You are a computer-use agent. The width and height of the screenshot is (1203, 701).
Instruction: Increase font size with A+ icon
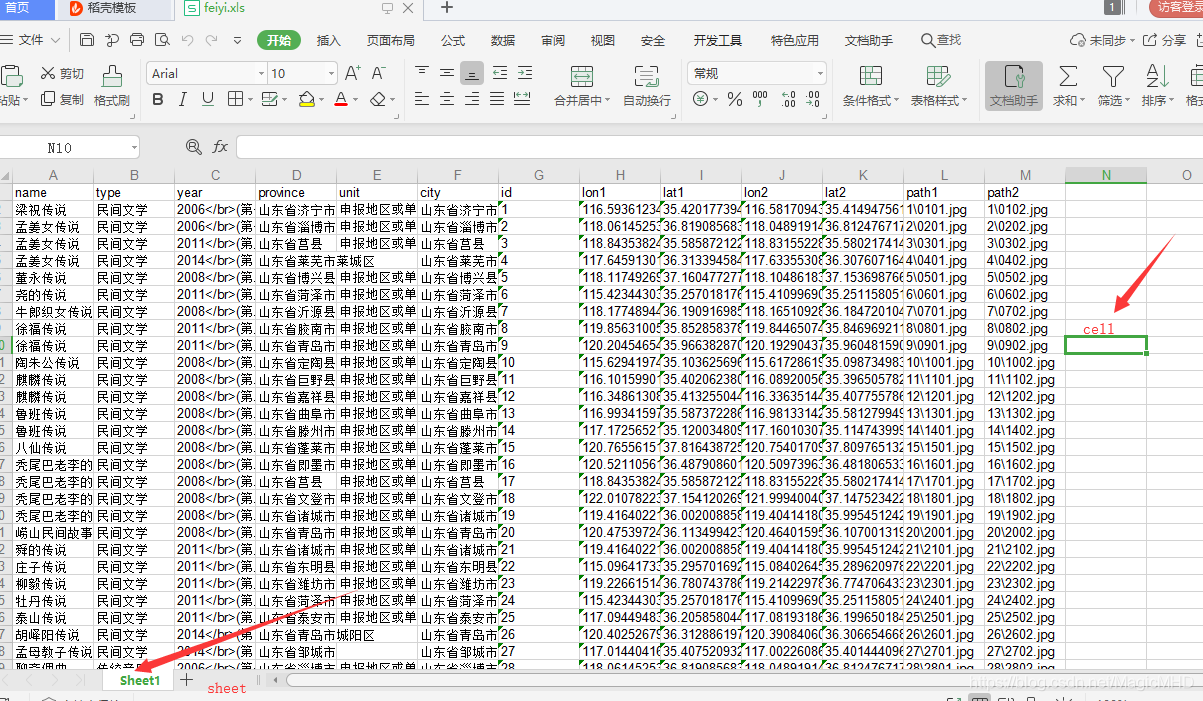(x=353, y=73)
